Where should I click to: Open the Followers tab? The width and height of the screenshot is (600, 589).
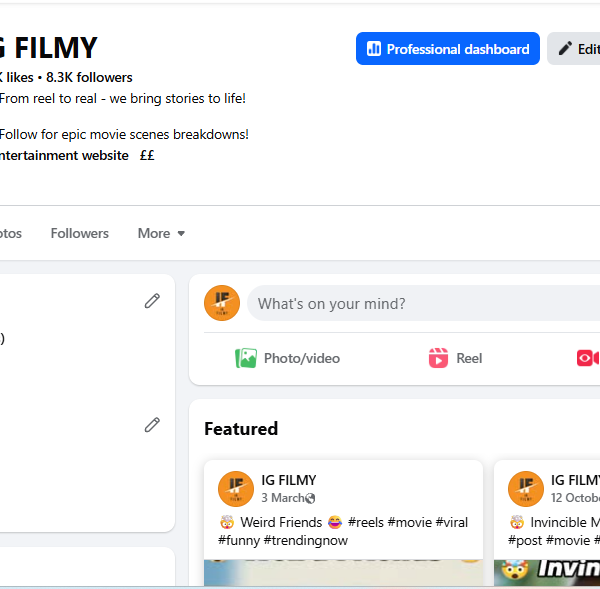(x=80, y=233)
